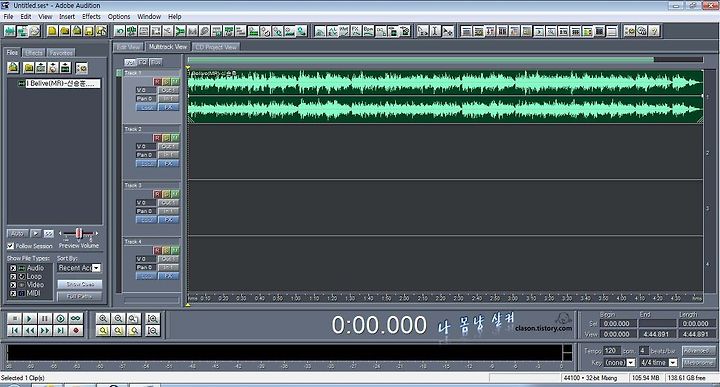Toggle Audio file type checkbox

[13, 268]
